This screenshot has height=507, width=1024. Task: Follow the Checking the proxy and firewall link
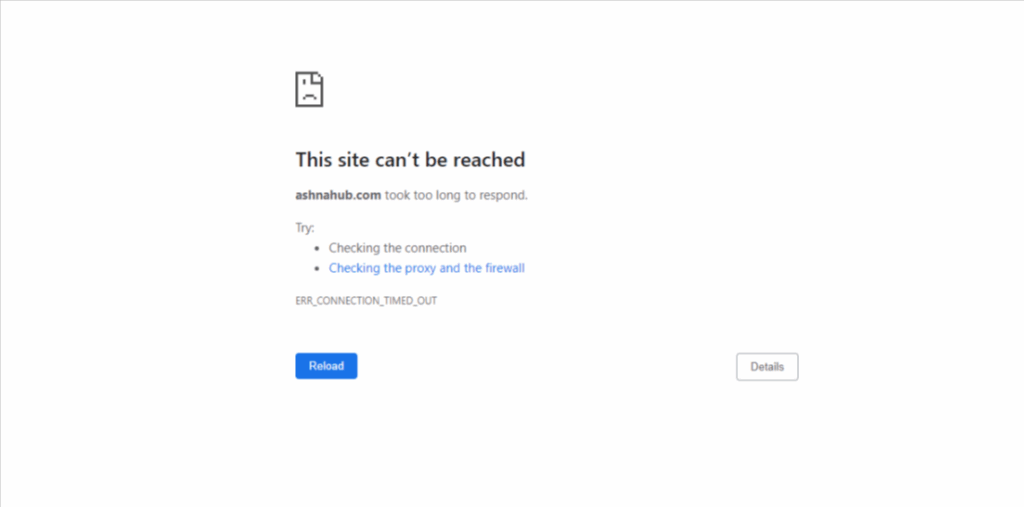[426, 268]
